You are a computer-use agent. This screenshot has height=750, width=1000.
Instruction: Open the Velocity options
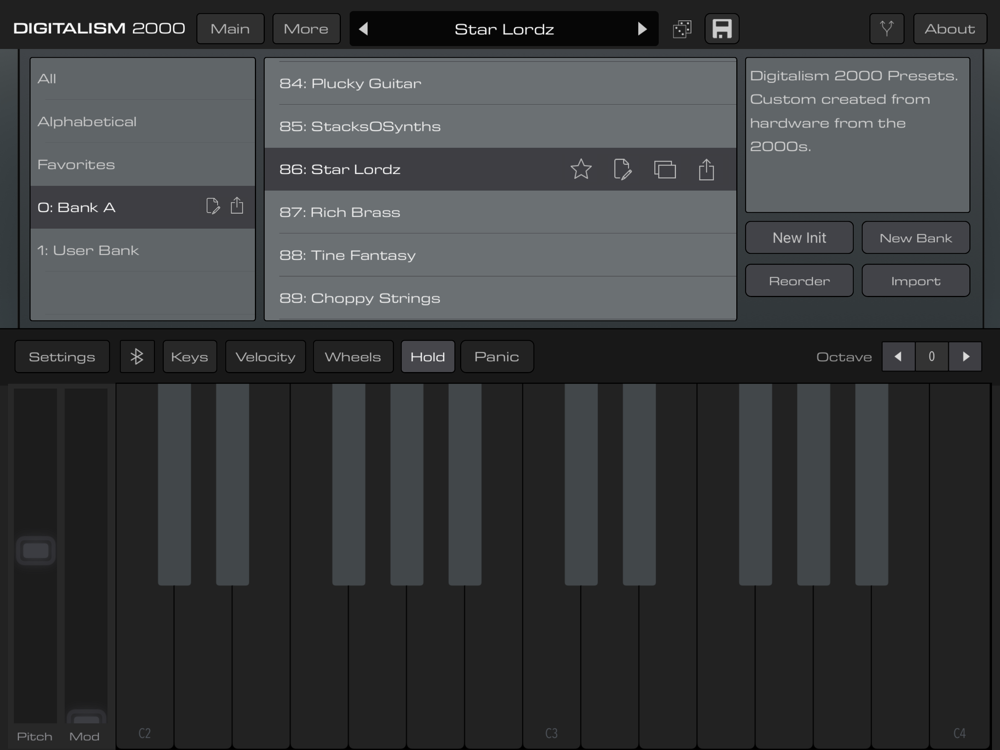click(265, 357)
